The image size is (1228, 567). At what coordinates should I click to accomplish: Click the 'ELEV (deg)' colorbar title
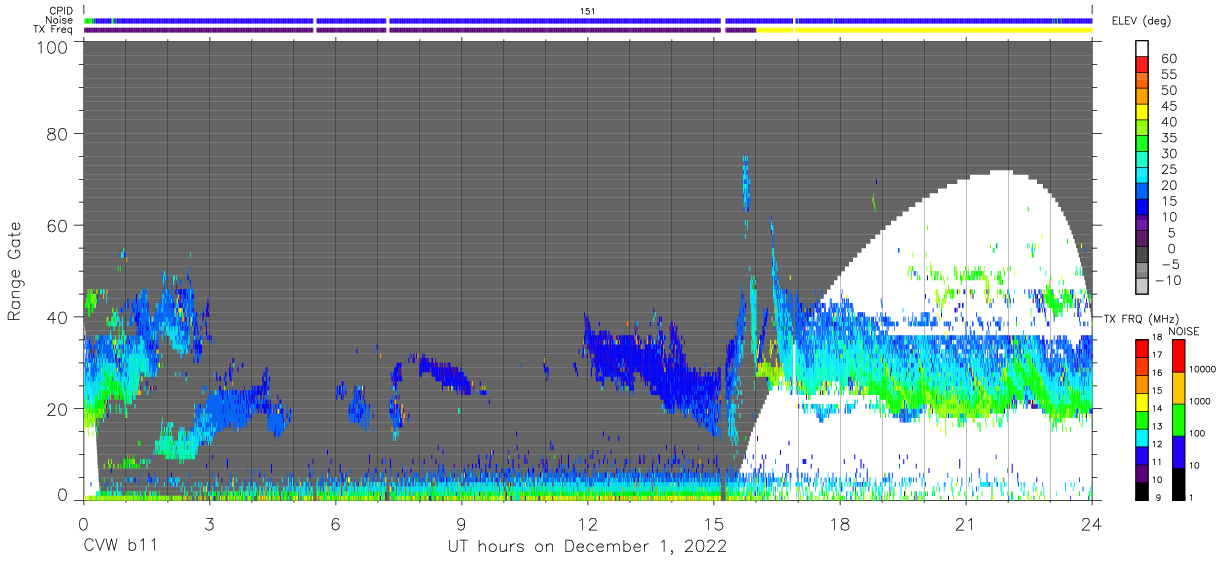(x=1143, y=21)
